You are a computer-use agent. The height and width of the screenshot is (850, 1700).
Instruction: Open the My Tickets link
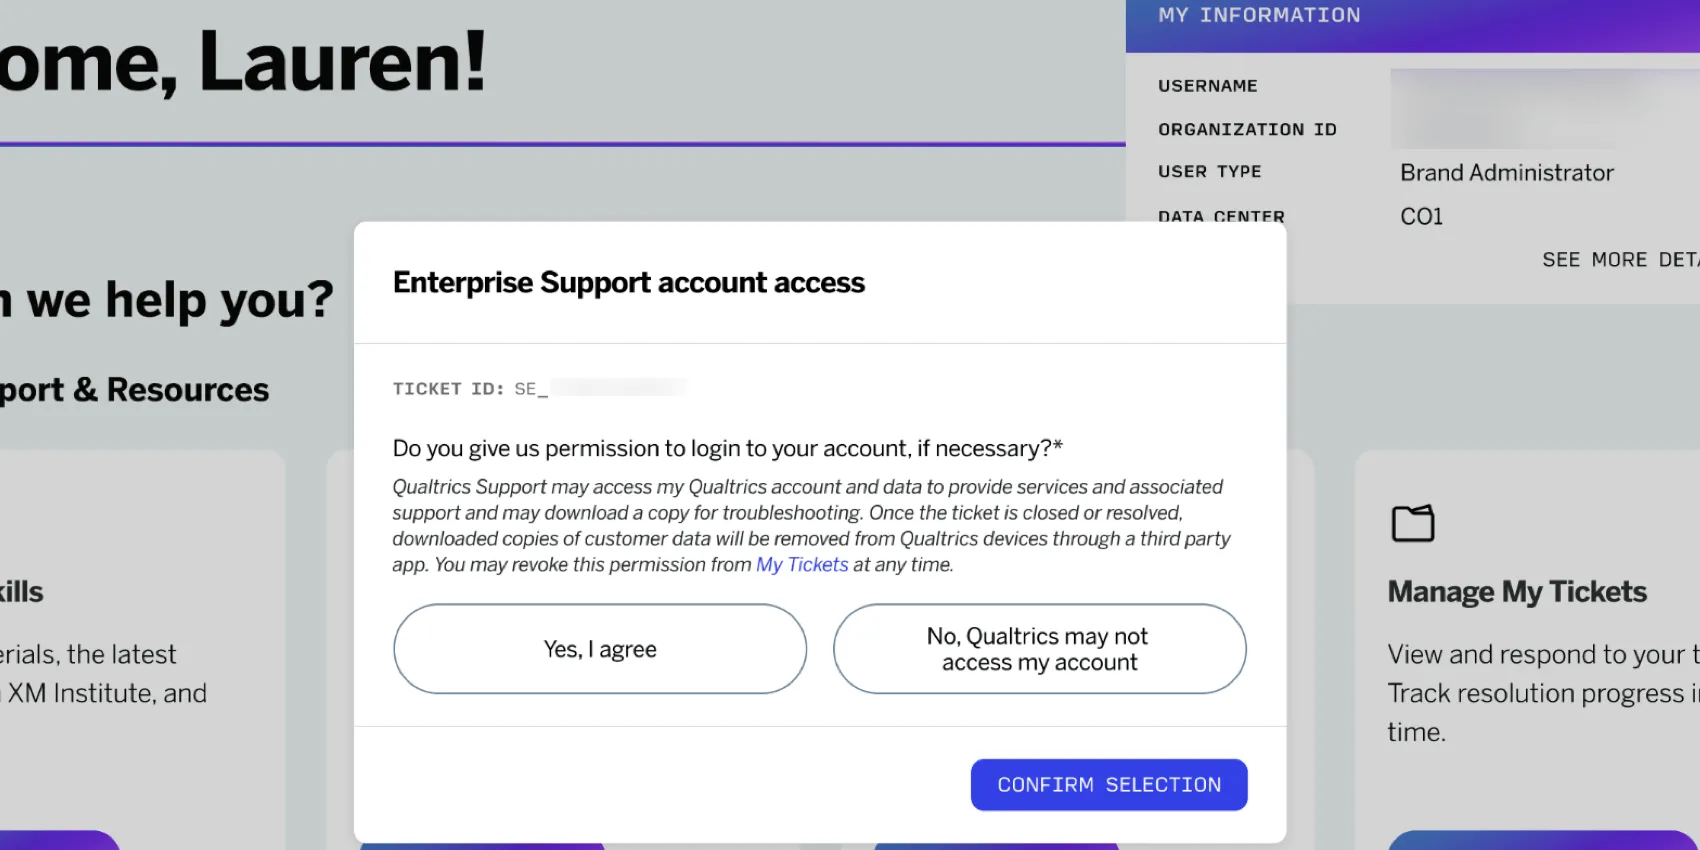coord(801,564)
